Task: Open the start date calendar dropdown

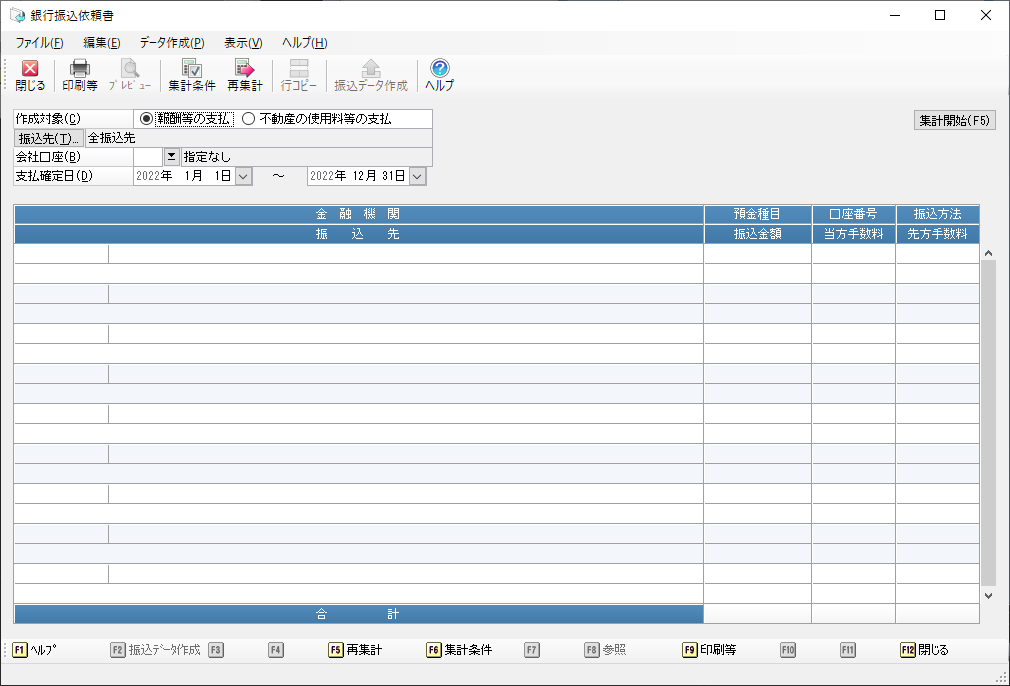Action: pyautogui.click(x=243, y=176)
